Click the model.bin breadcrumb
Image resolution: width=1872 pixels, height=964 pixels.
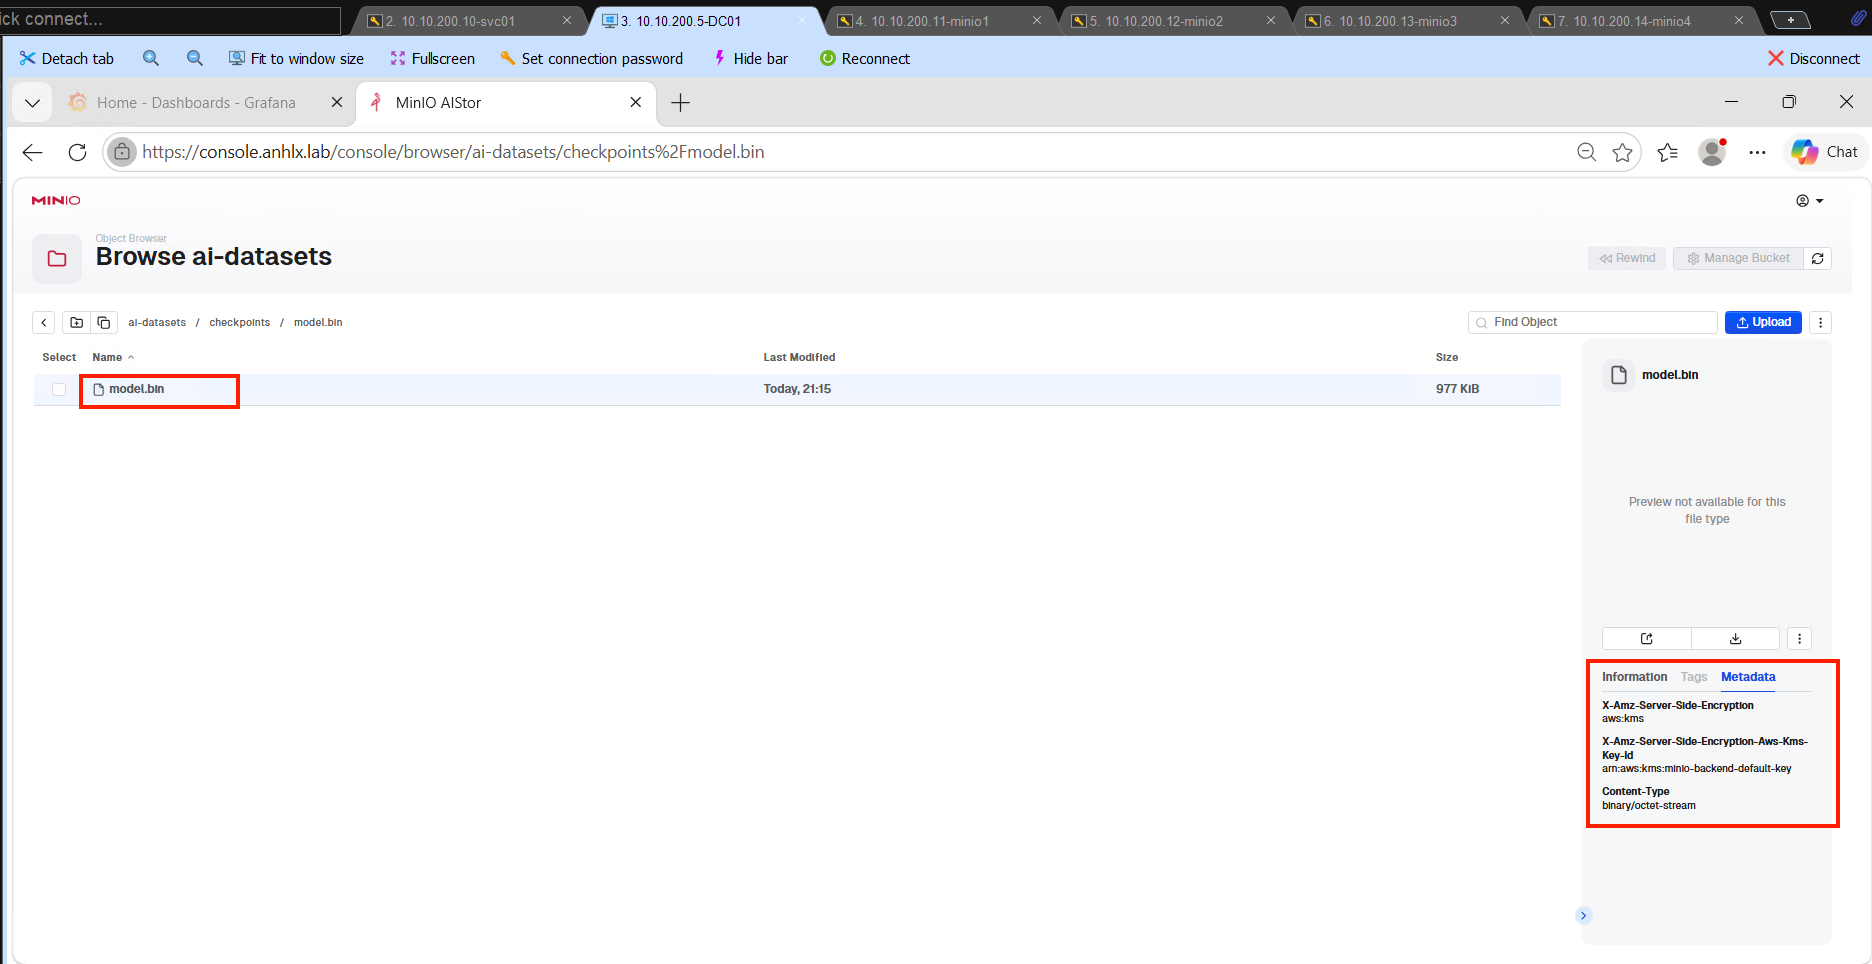318,323
